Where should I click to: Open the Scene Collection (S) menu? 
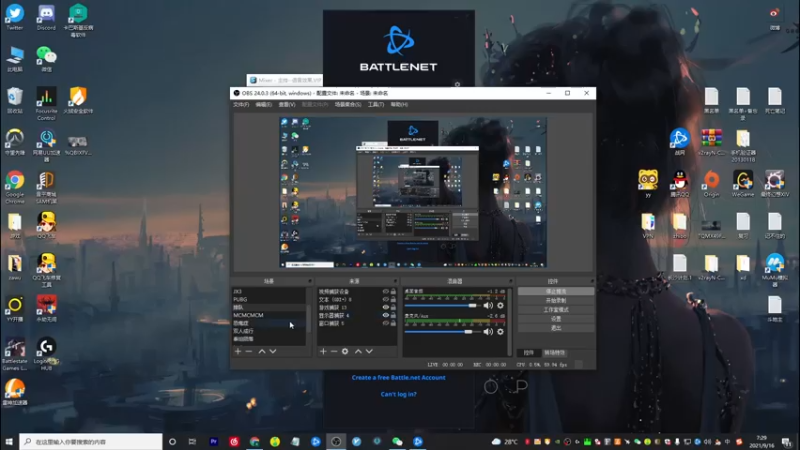348,105
